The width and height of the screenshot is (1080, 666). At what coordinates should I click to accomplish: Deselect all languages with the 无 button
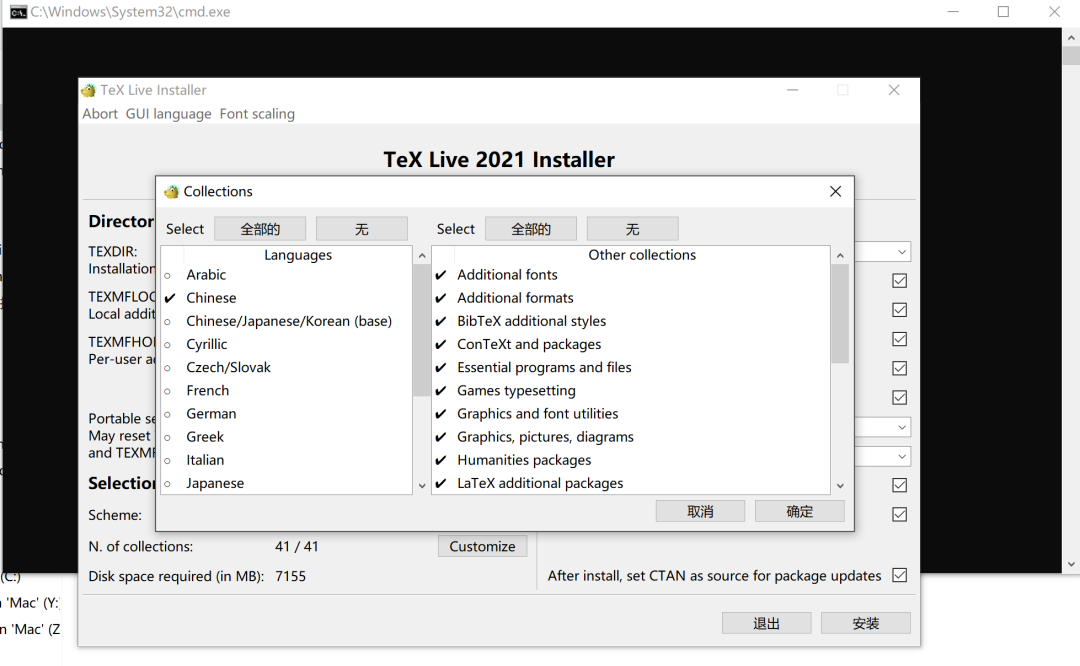362,229
